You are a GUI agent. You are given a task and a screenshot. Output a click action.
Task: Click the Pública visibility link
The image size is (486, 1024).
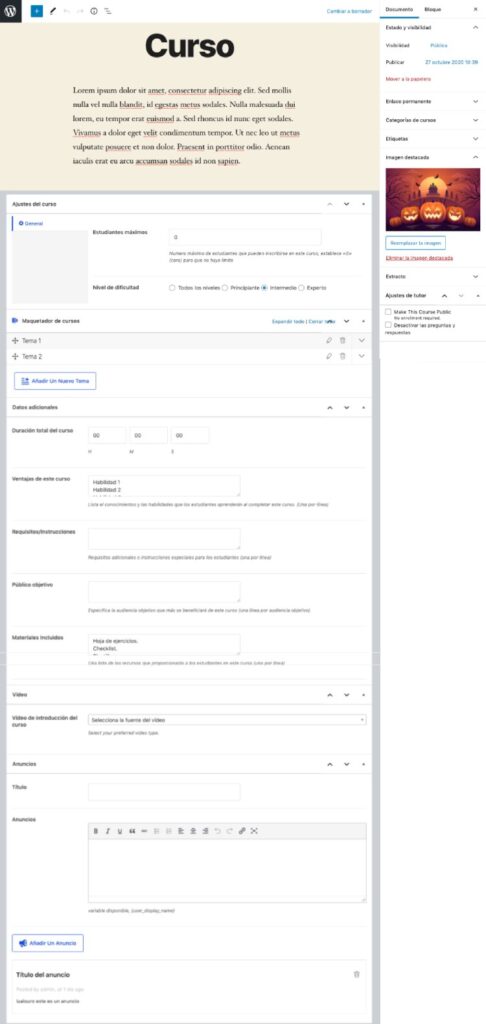439,46
